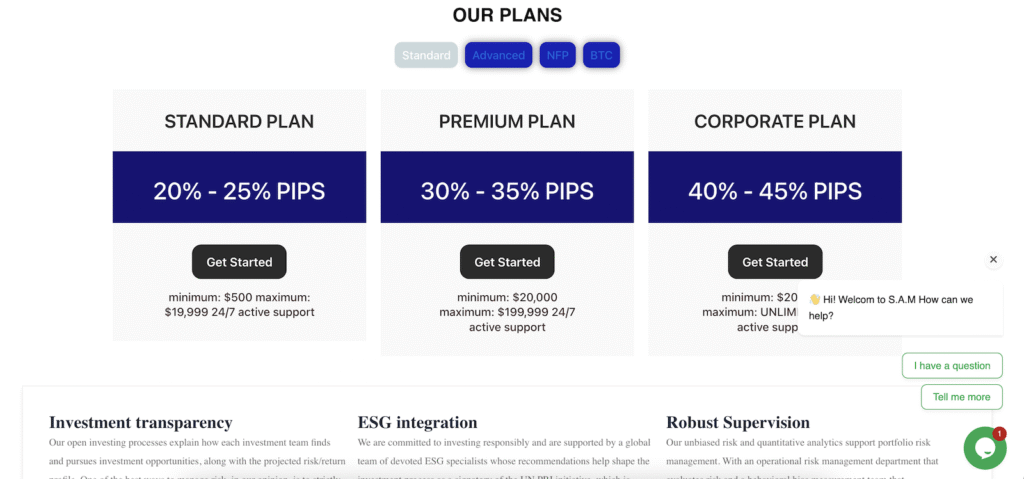Open the BTC plans tab
The image size is (1024, 479).
601,56
